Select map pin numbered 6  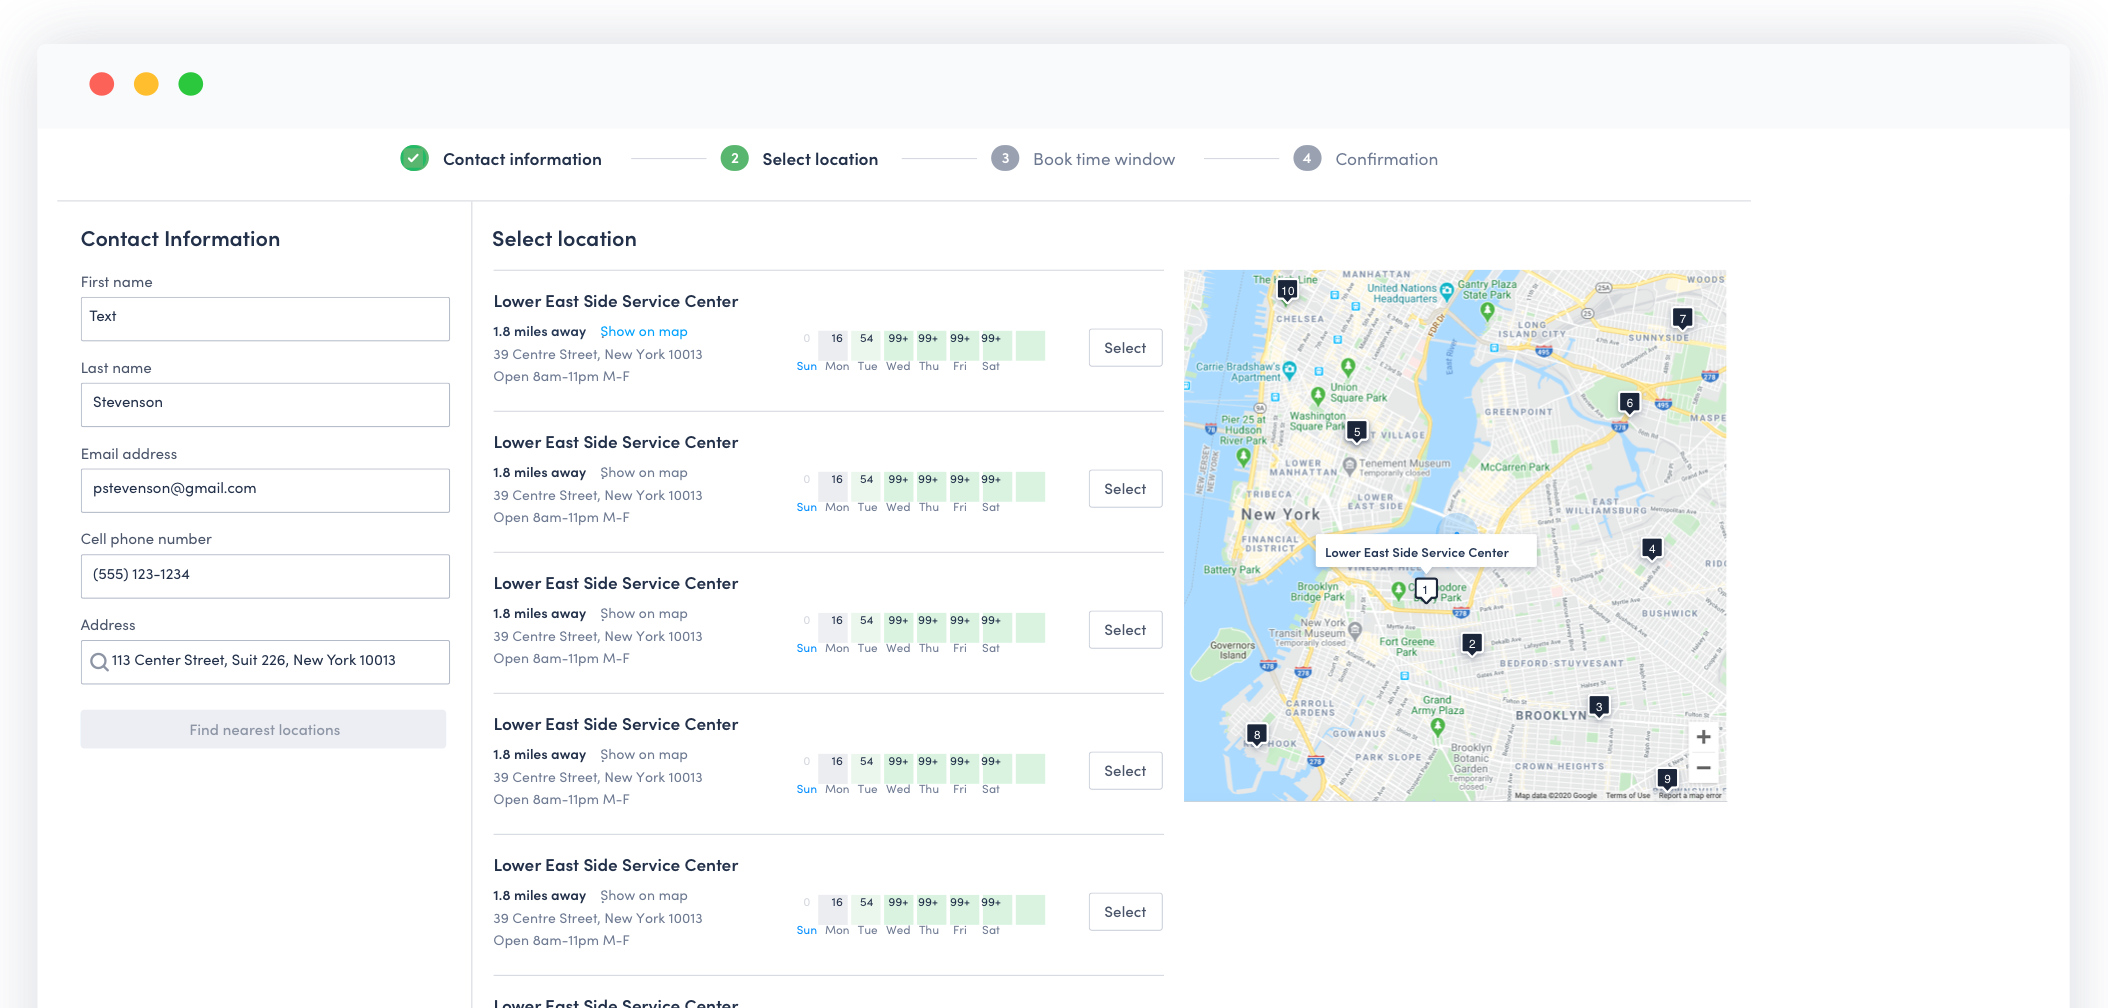tap(1629, 403)
